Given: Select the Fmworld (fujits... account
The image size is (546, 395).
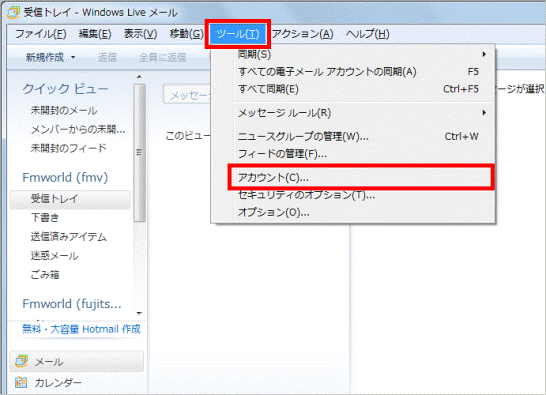Looking at the screenshot, I should [72, 304].
